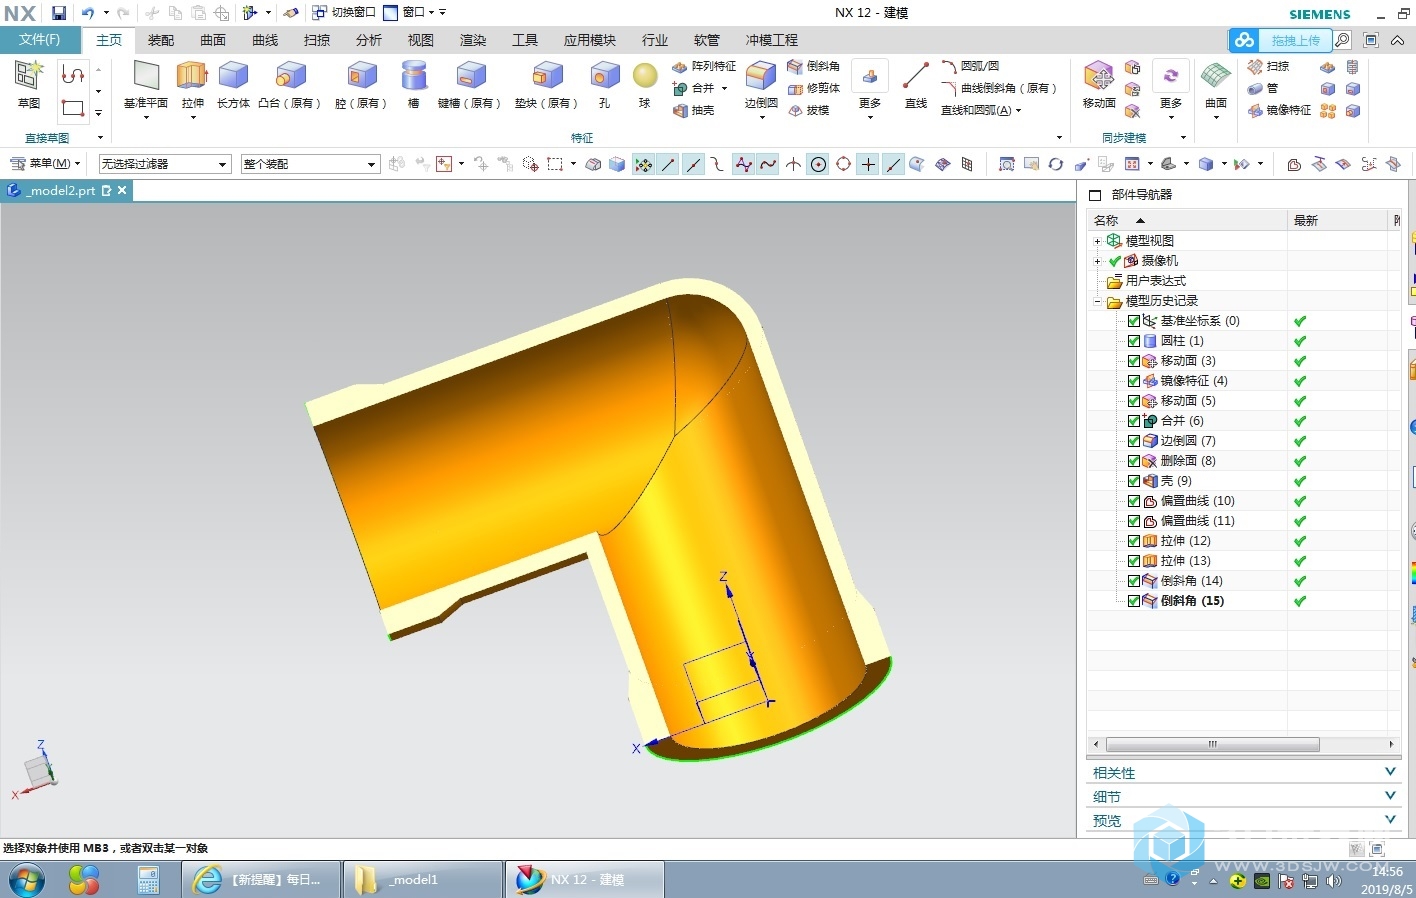
Task: Undo the last action
Action: pyautogui.click(x=88, y=13)
